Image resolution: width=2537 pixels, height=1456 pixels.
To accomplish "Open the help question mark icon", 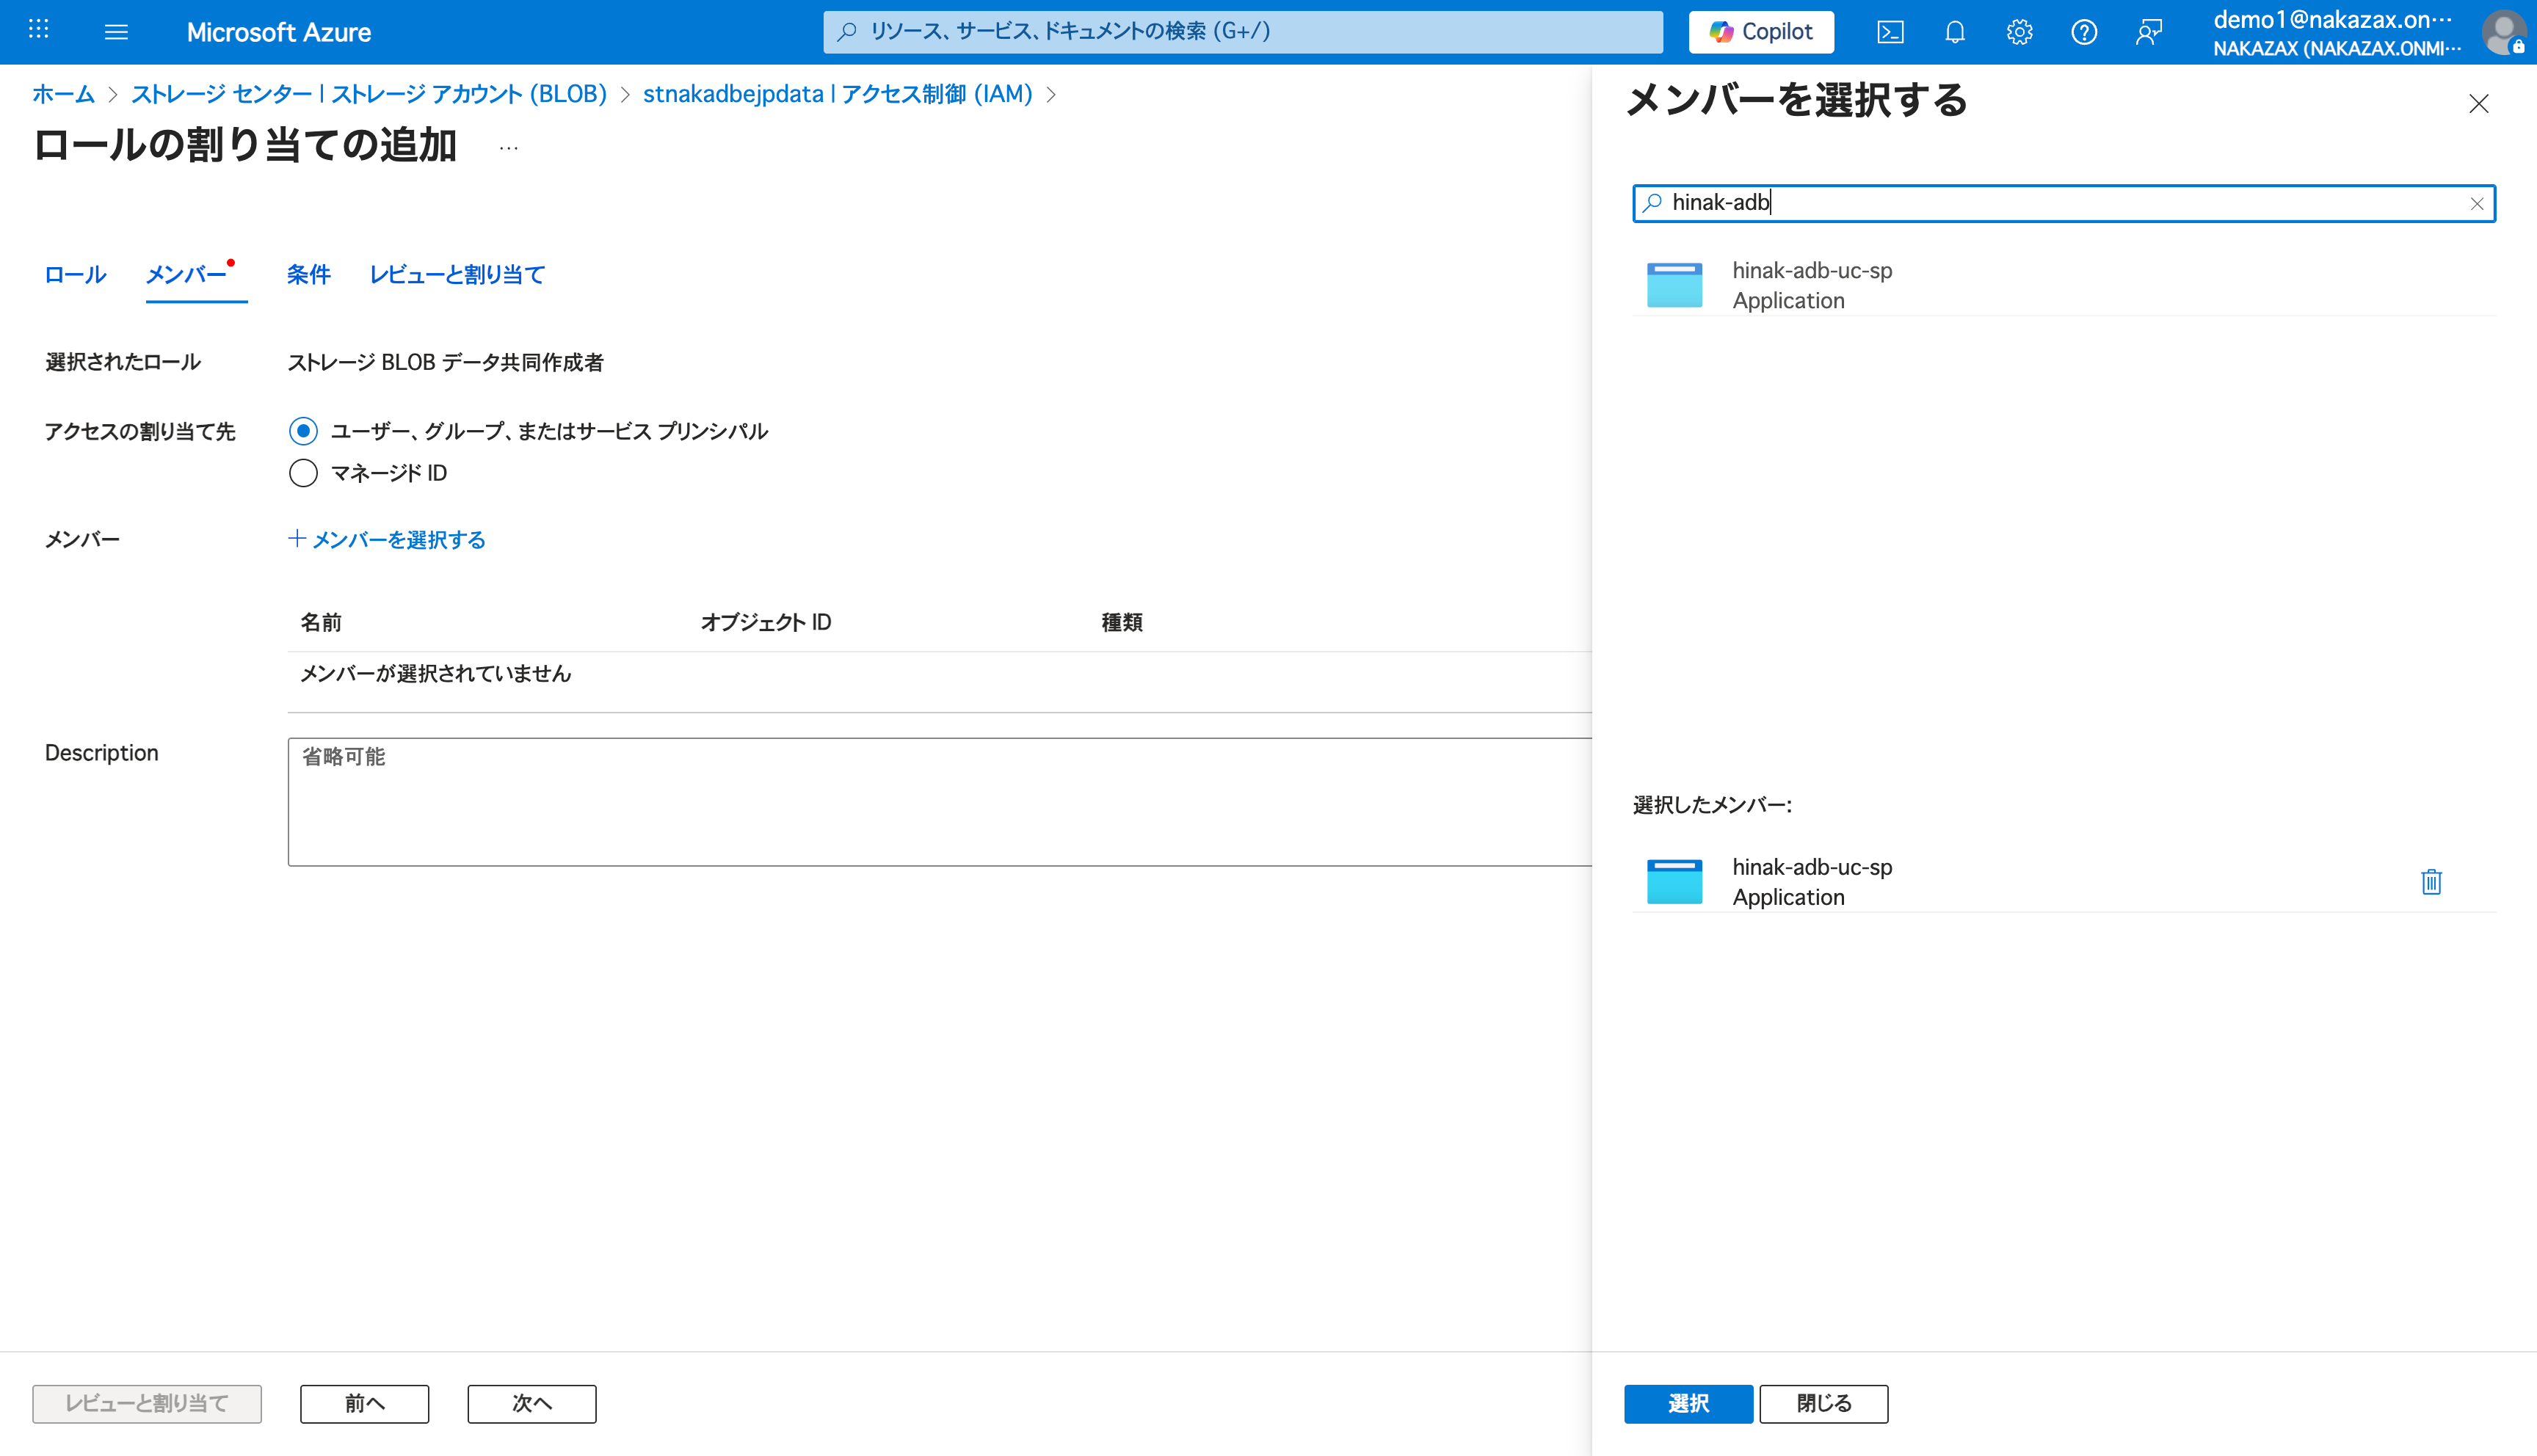I will [x=2083, y=32].
